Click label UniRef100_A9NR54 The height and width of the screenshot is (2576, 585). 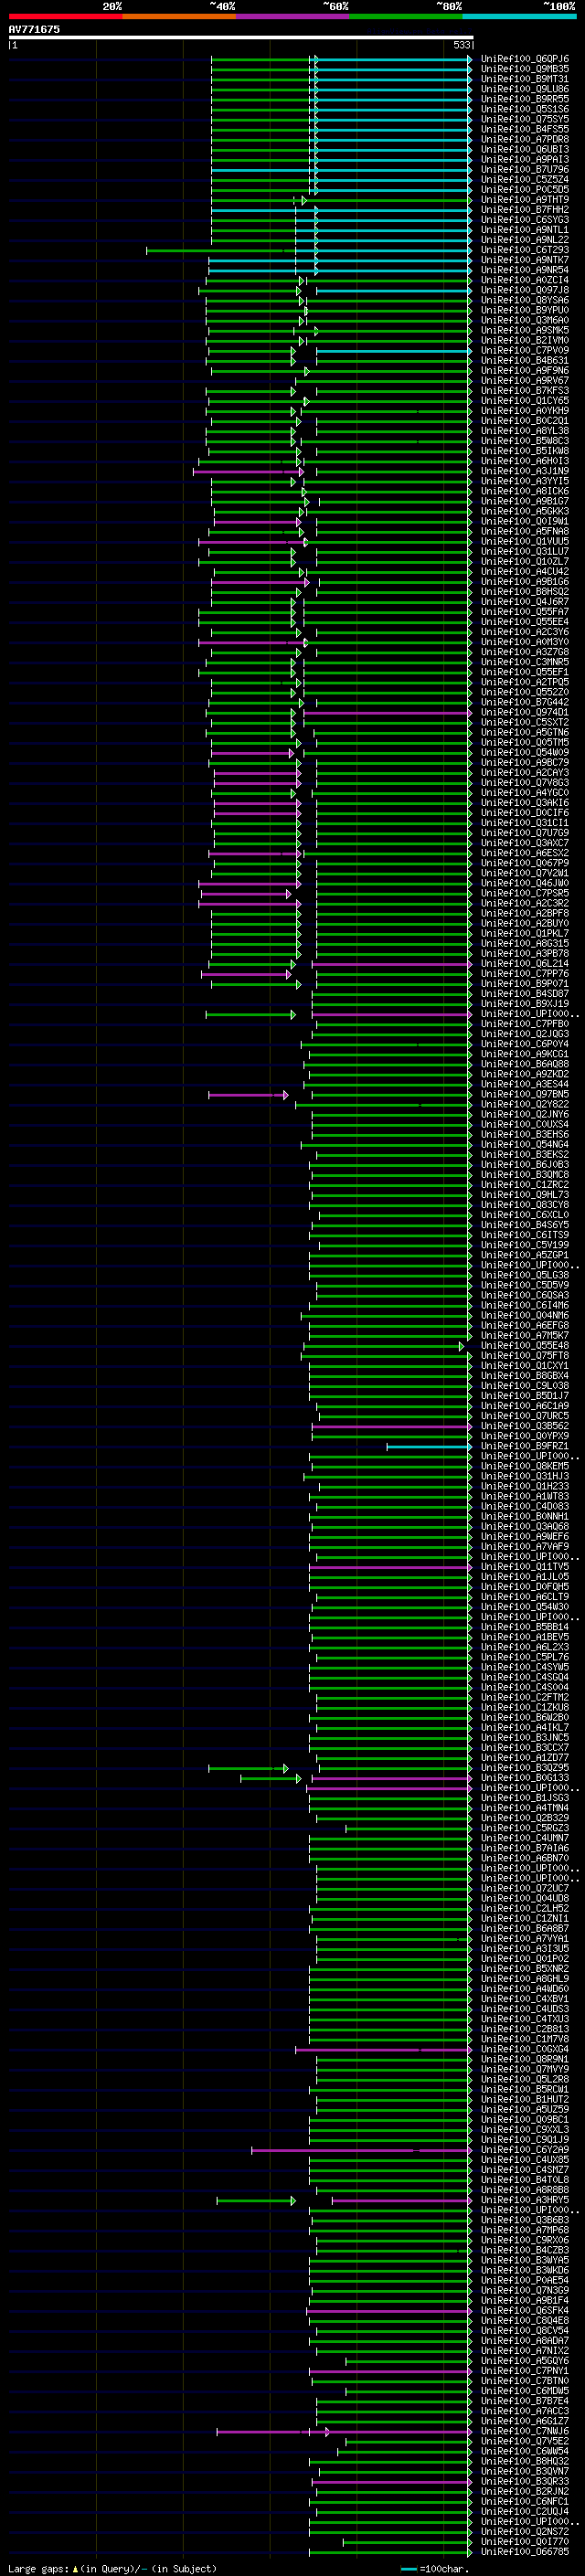525,270
